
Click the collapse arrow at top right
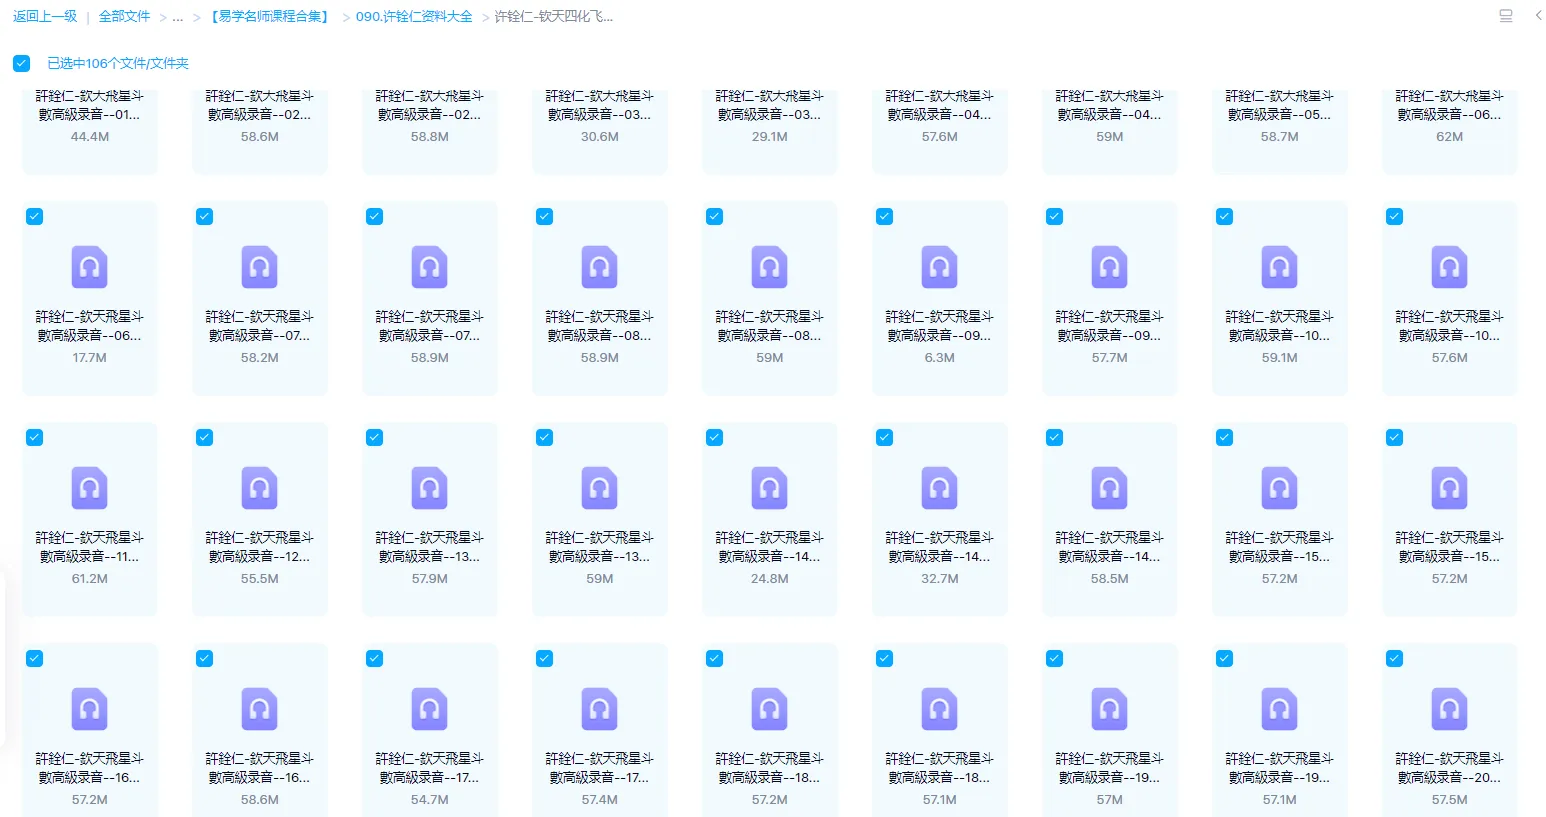tap(1538, 16)
